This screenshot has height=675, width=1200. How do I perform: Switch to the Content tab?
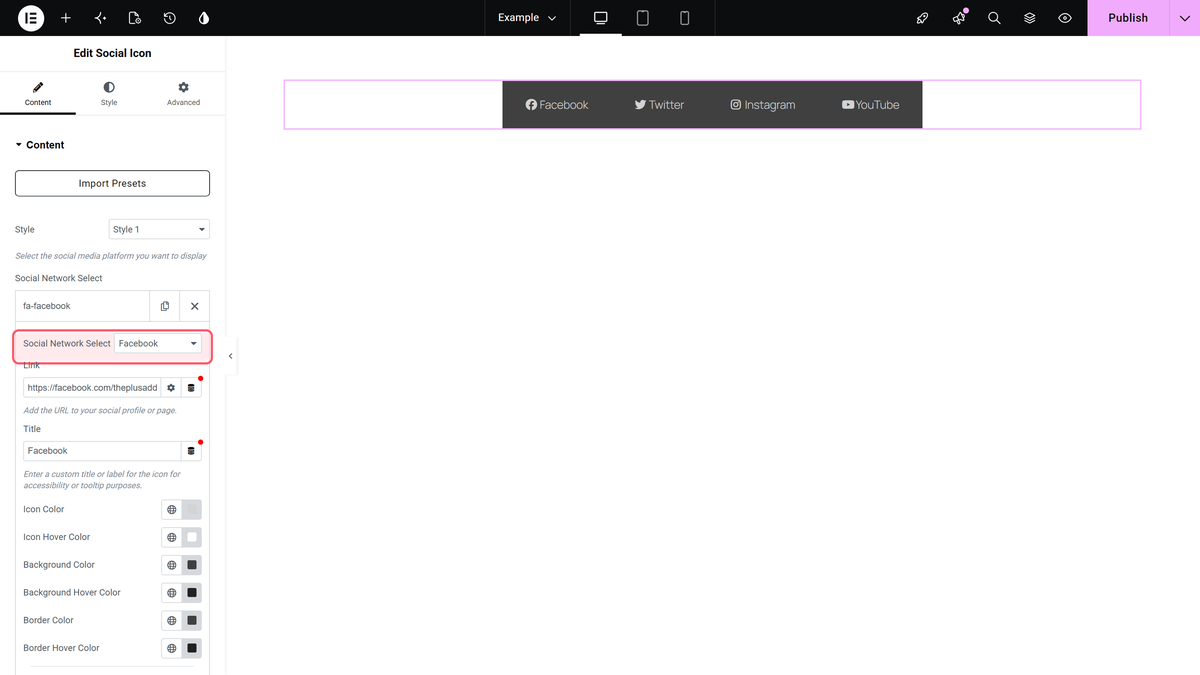(38, 94)
